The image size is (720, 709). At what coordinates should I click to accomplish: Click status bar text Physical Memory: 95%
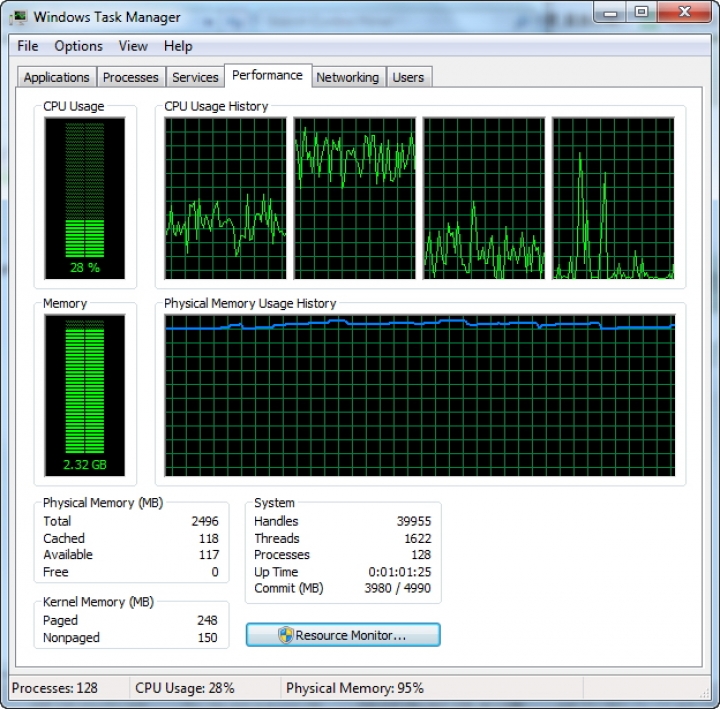coord(354,688)
